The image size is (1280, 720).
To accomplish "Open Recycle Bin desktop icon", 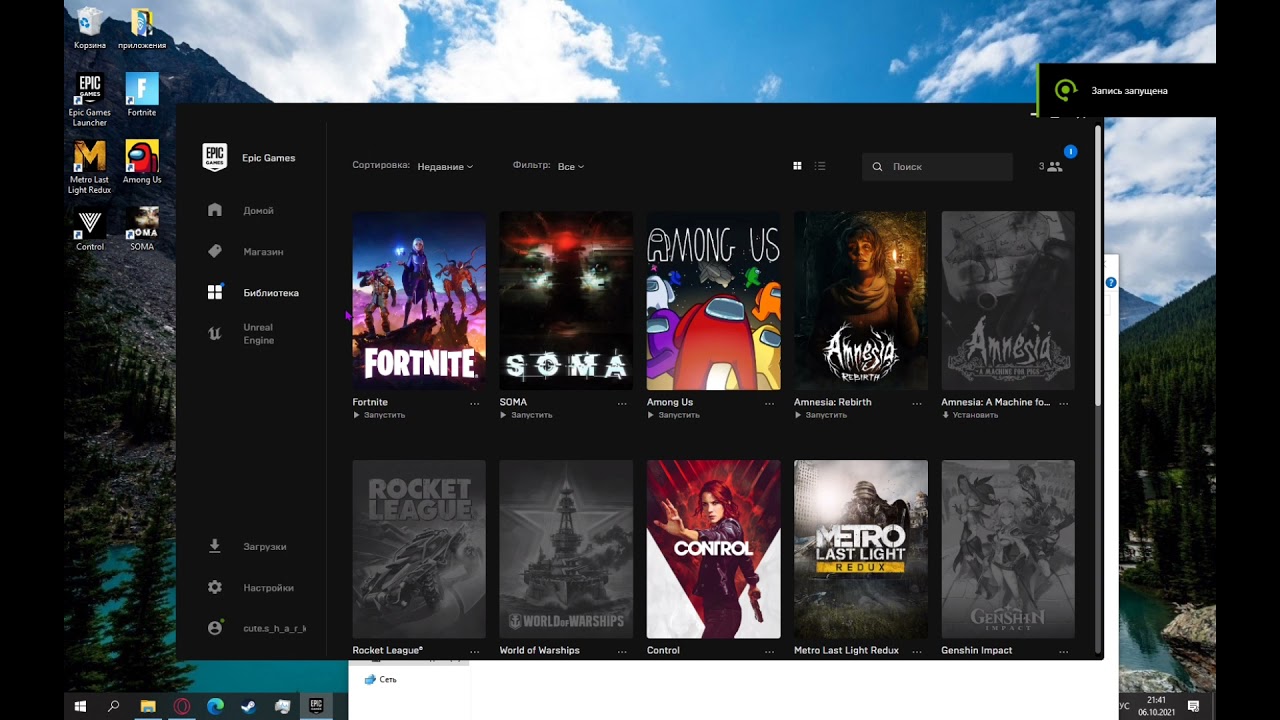I will pos(90,30).
